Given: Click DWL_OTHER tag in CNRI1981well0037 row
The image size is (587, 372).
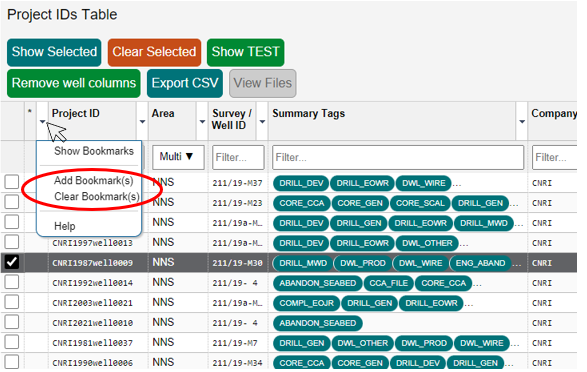Looking at the screenshot, I should [362, 343].
